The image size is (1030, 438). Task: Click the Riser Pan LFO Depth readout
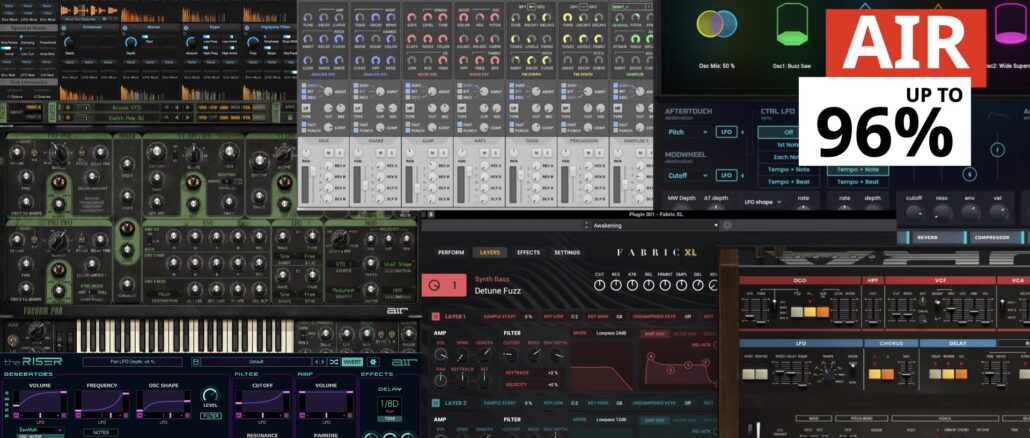(133, 362)
